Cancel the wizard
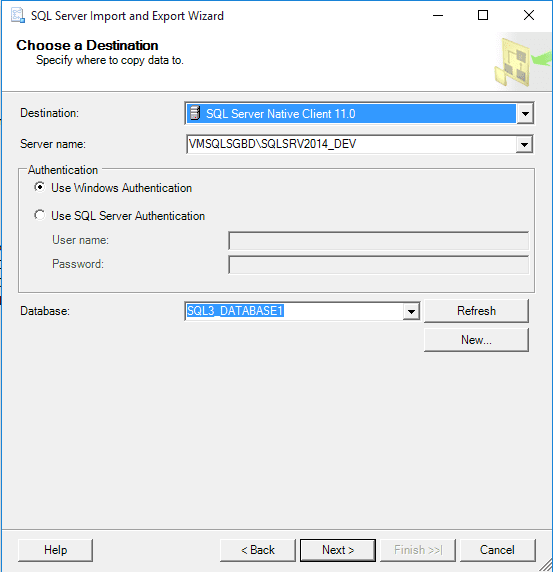 click(x=497, y=550)
